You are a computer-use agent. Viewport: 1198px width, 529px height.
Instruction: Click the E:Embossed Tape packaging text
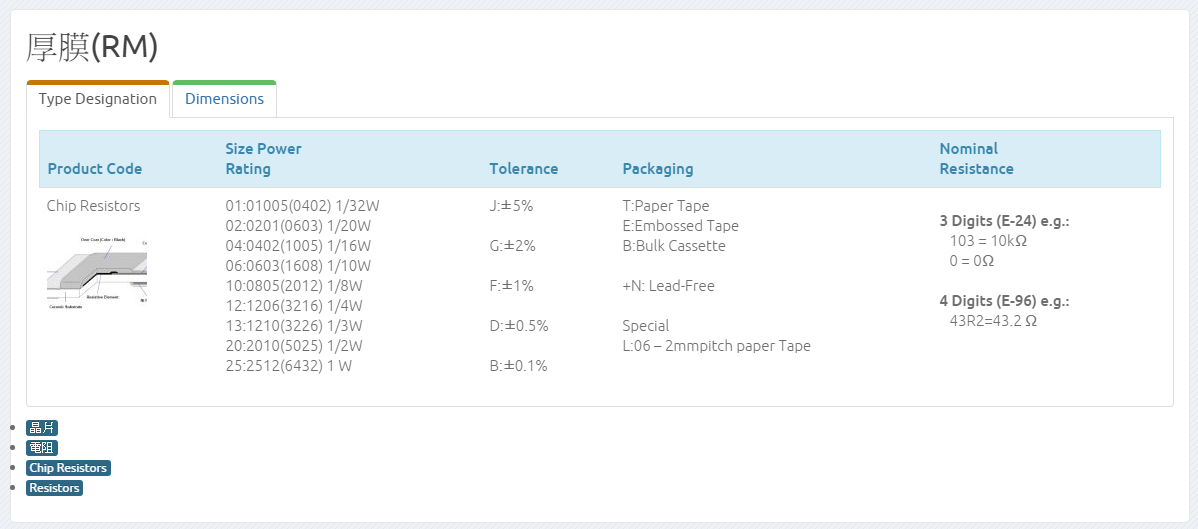680,226
